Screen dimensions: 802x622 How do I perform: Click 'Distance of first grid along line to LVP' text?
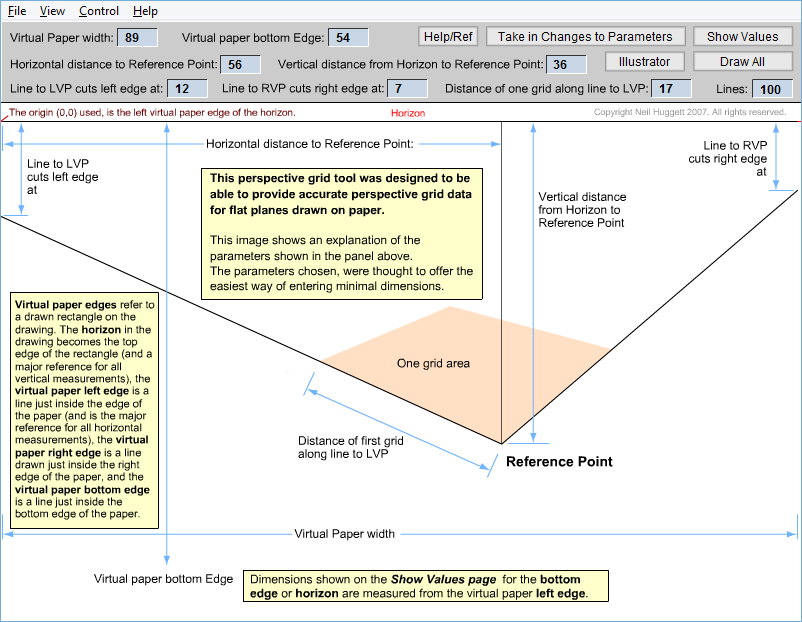351,447
